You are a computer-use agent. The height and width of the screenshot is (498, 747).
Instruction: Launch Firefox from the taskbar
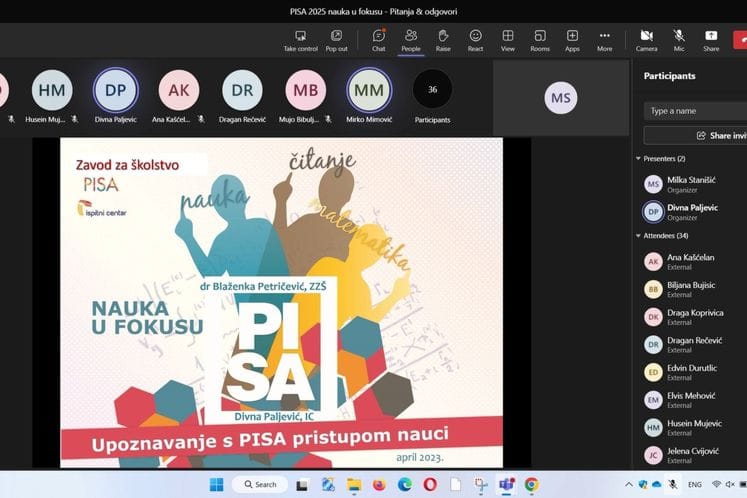coord(379,485)
